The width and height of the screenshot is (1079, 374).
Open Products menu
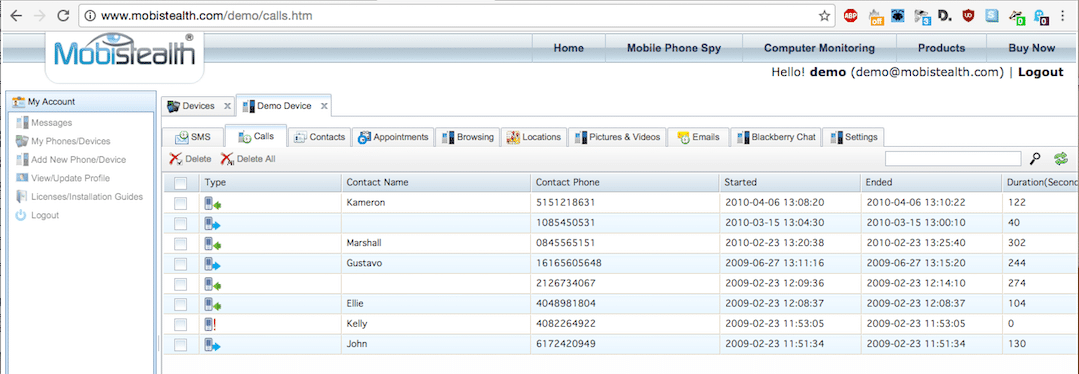(x=941, y=48)
